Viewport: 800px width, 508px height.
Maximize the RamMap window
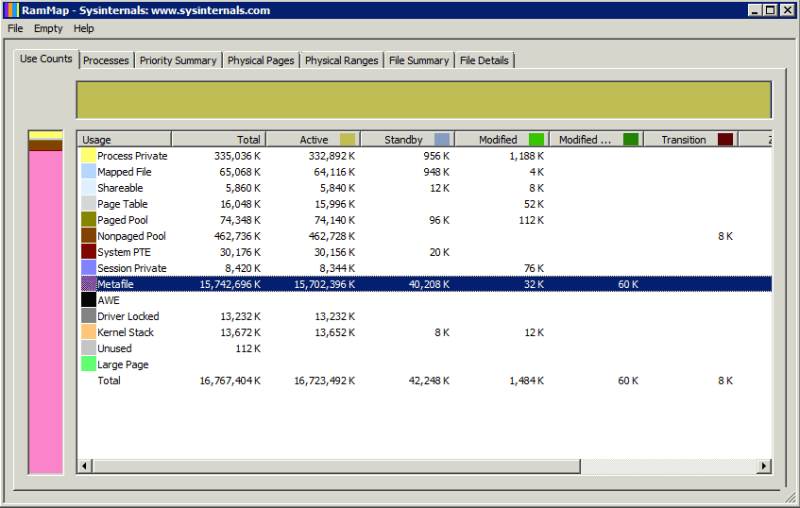pyautogui.click(x=770, y=10)
